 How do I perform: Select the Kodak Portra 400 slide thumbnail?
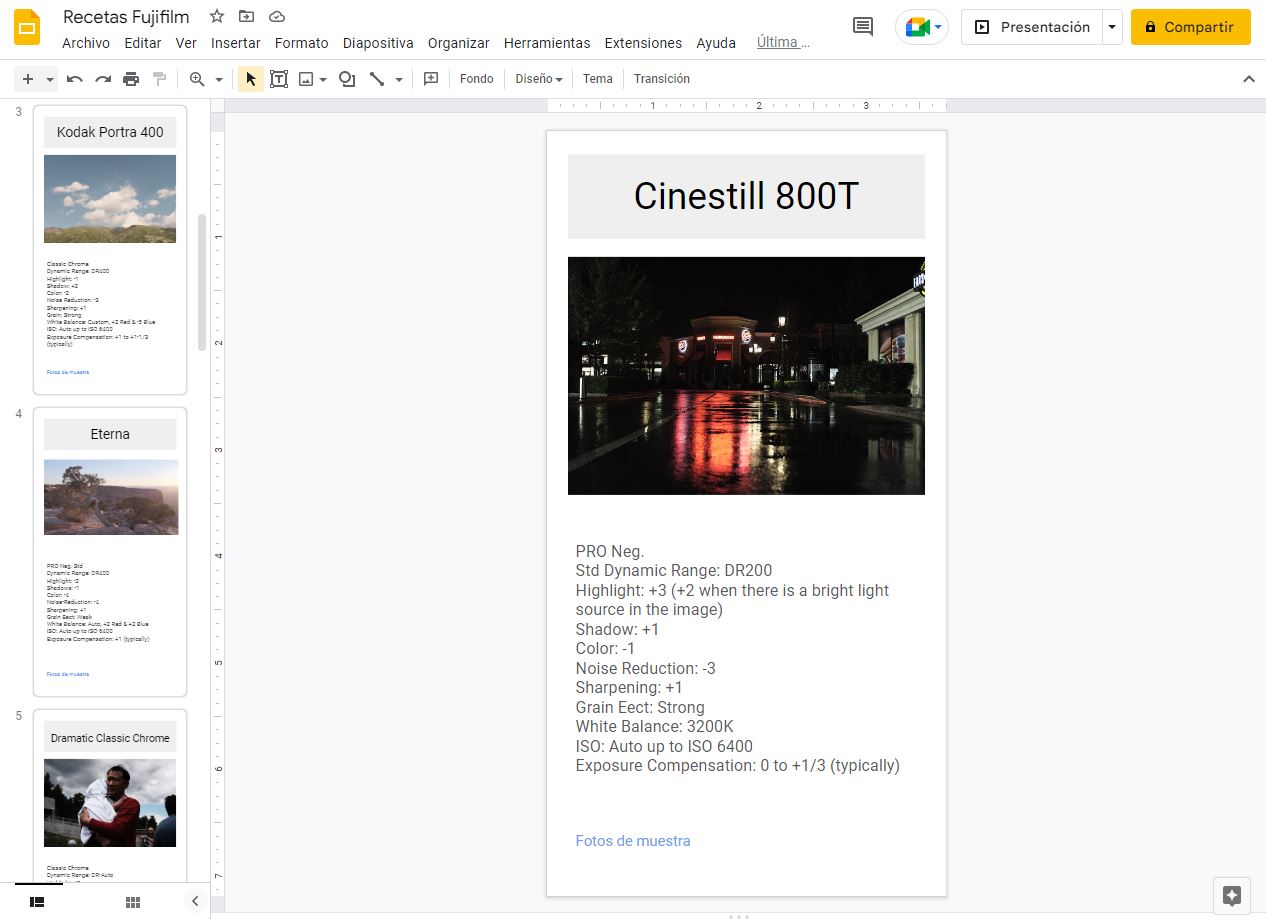pos(110,250)
